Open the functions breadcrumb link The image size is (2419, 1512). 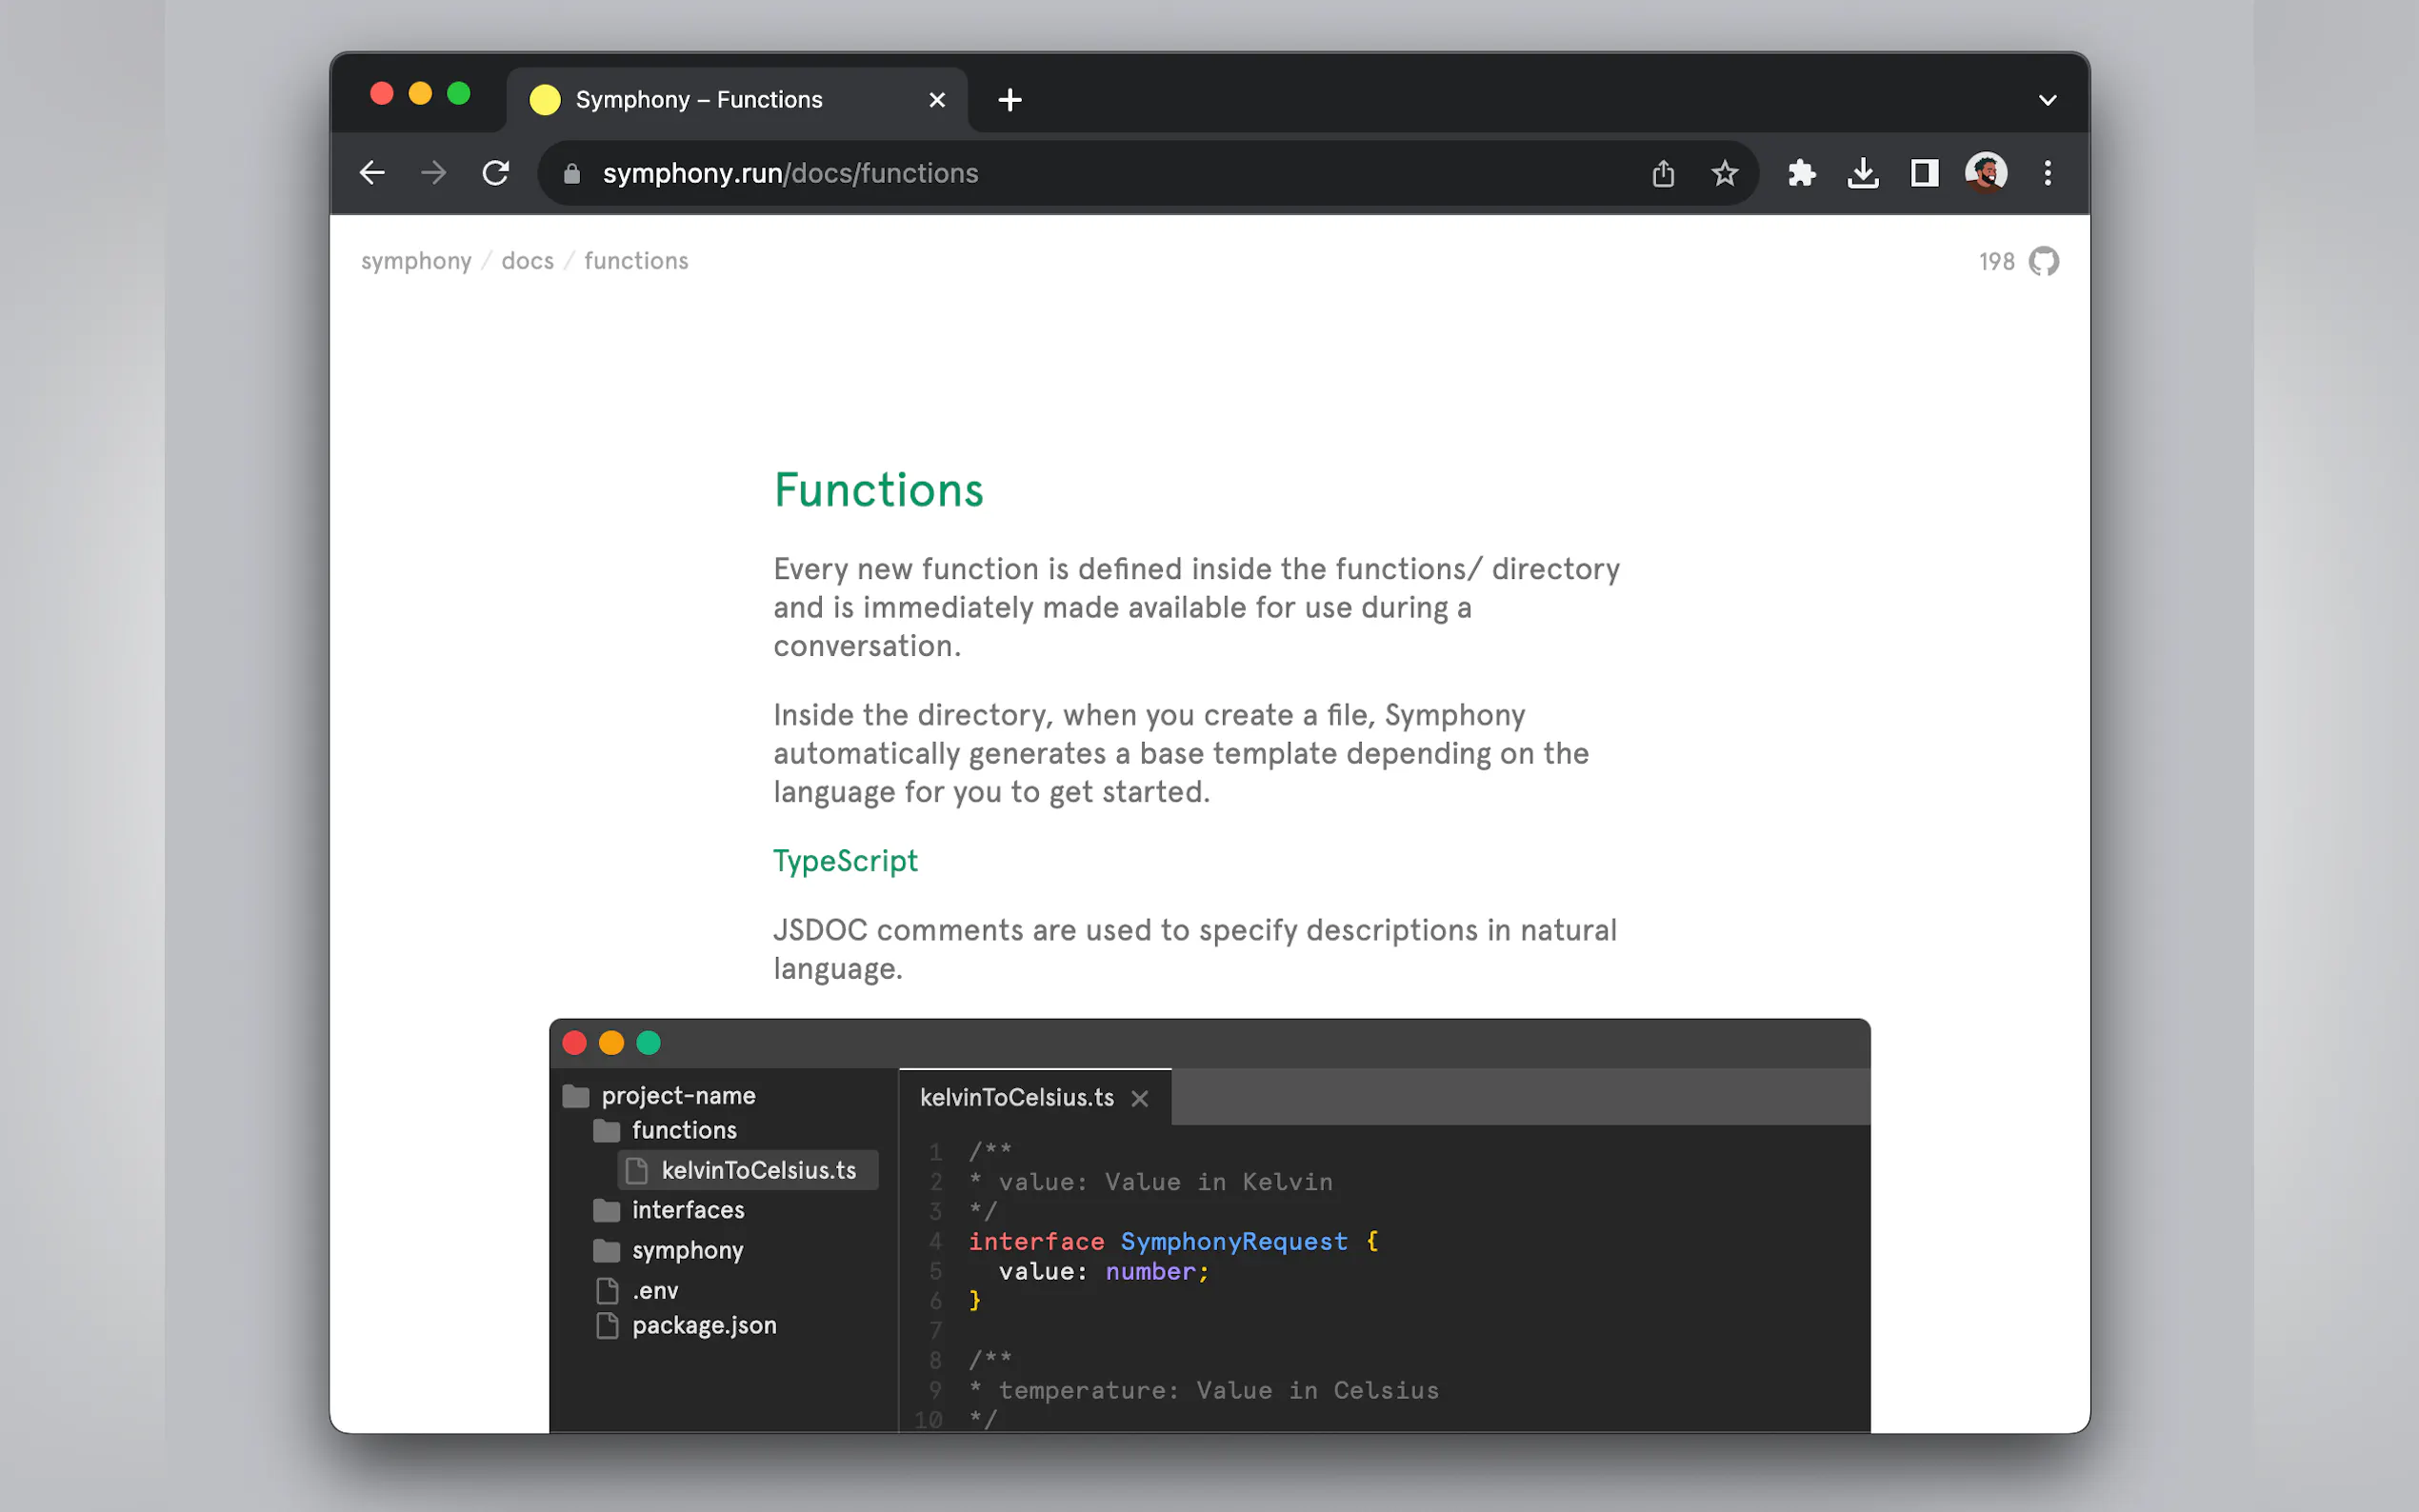(x=637, y=261)
